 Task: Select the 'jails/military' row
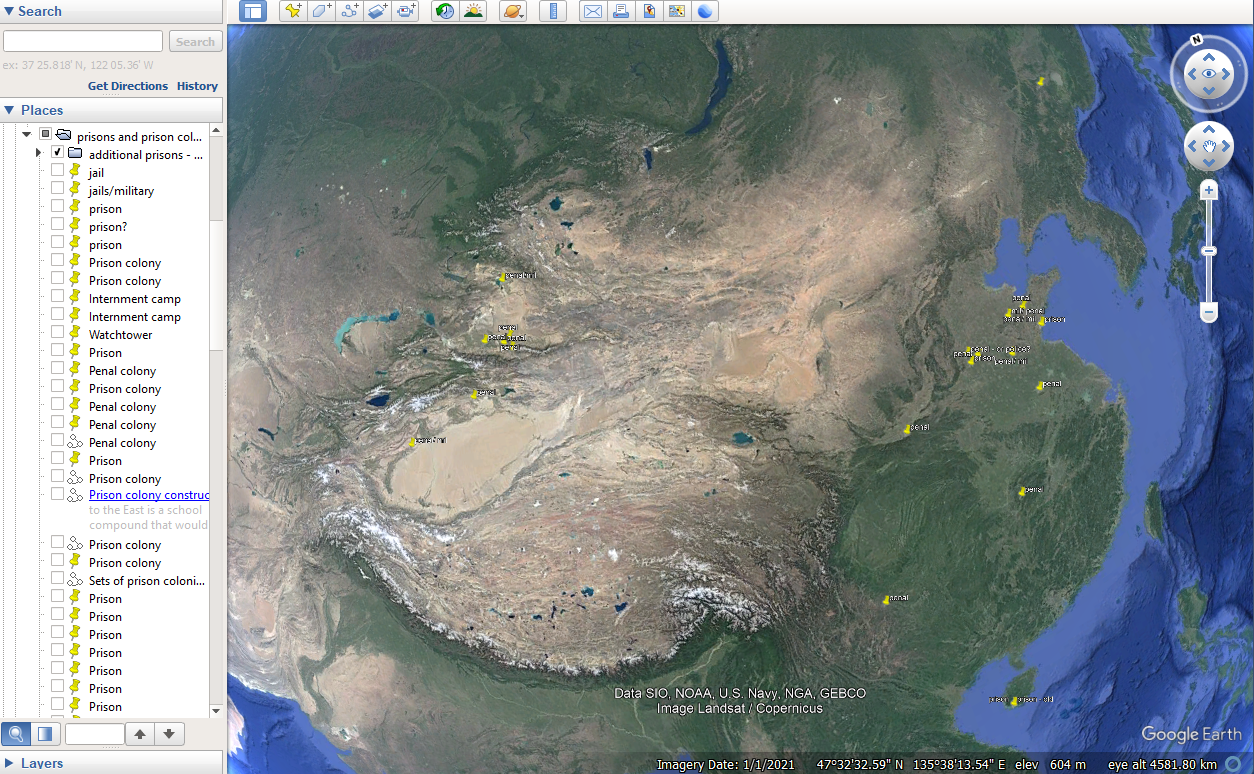click(x=121, y=191)
